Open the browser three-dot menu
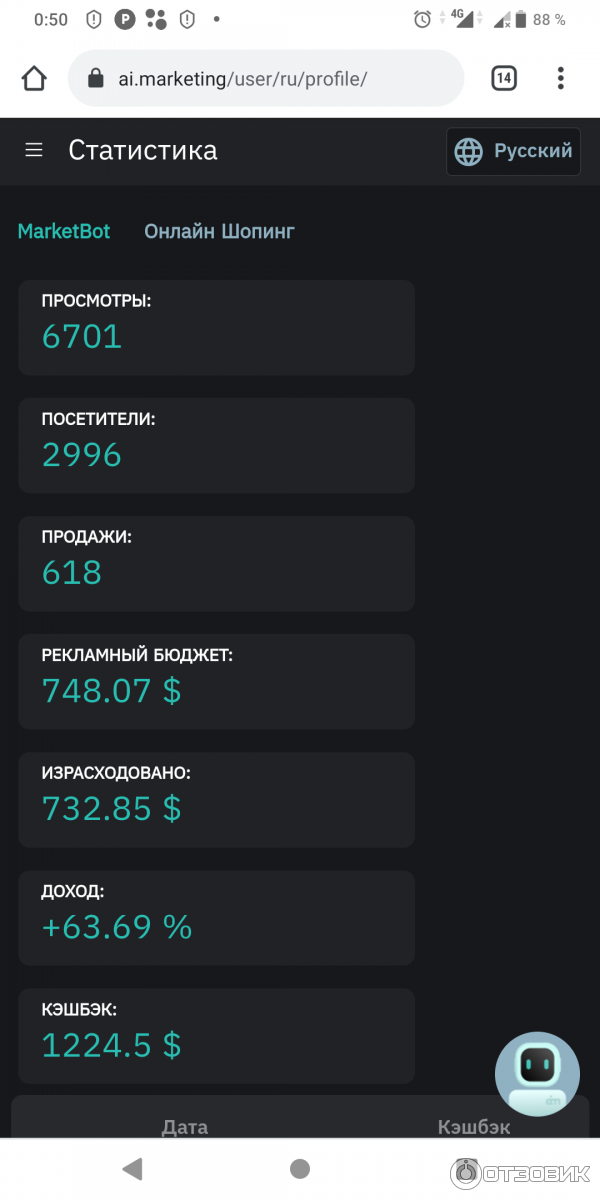The image size is (600, 1200). click(561, 78)
